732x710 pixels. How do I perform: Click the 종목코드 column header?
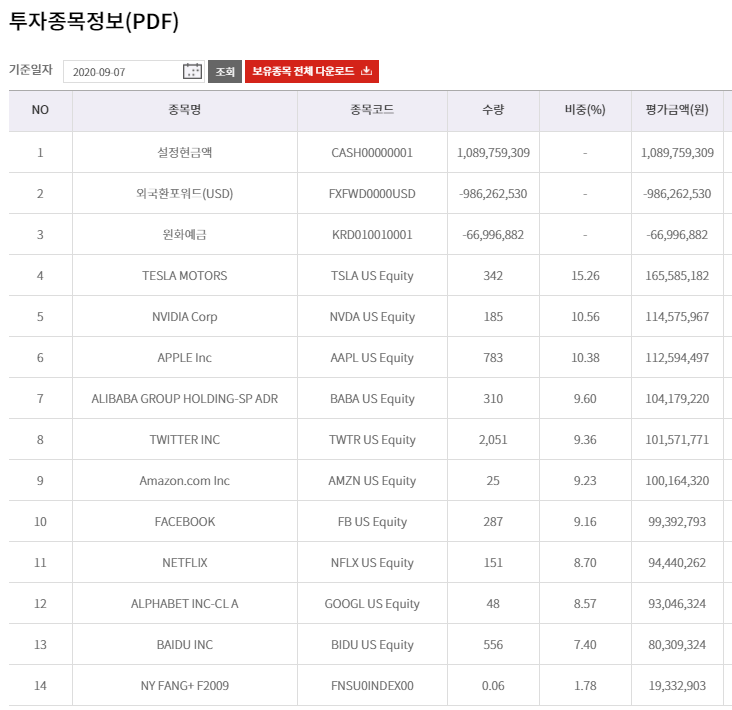click(x=372, y=110)
